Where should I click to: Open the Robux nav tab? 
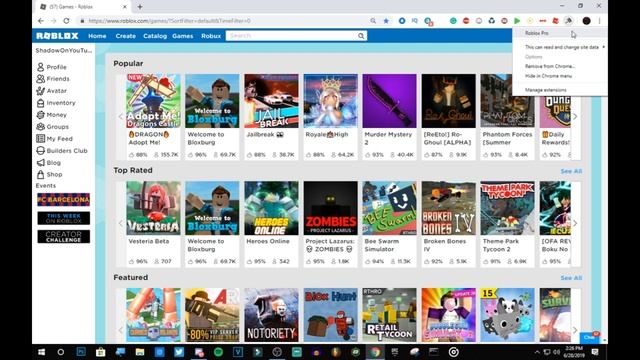point(211,36)
